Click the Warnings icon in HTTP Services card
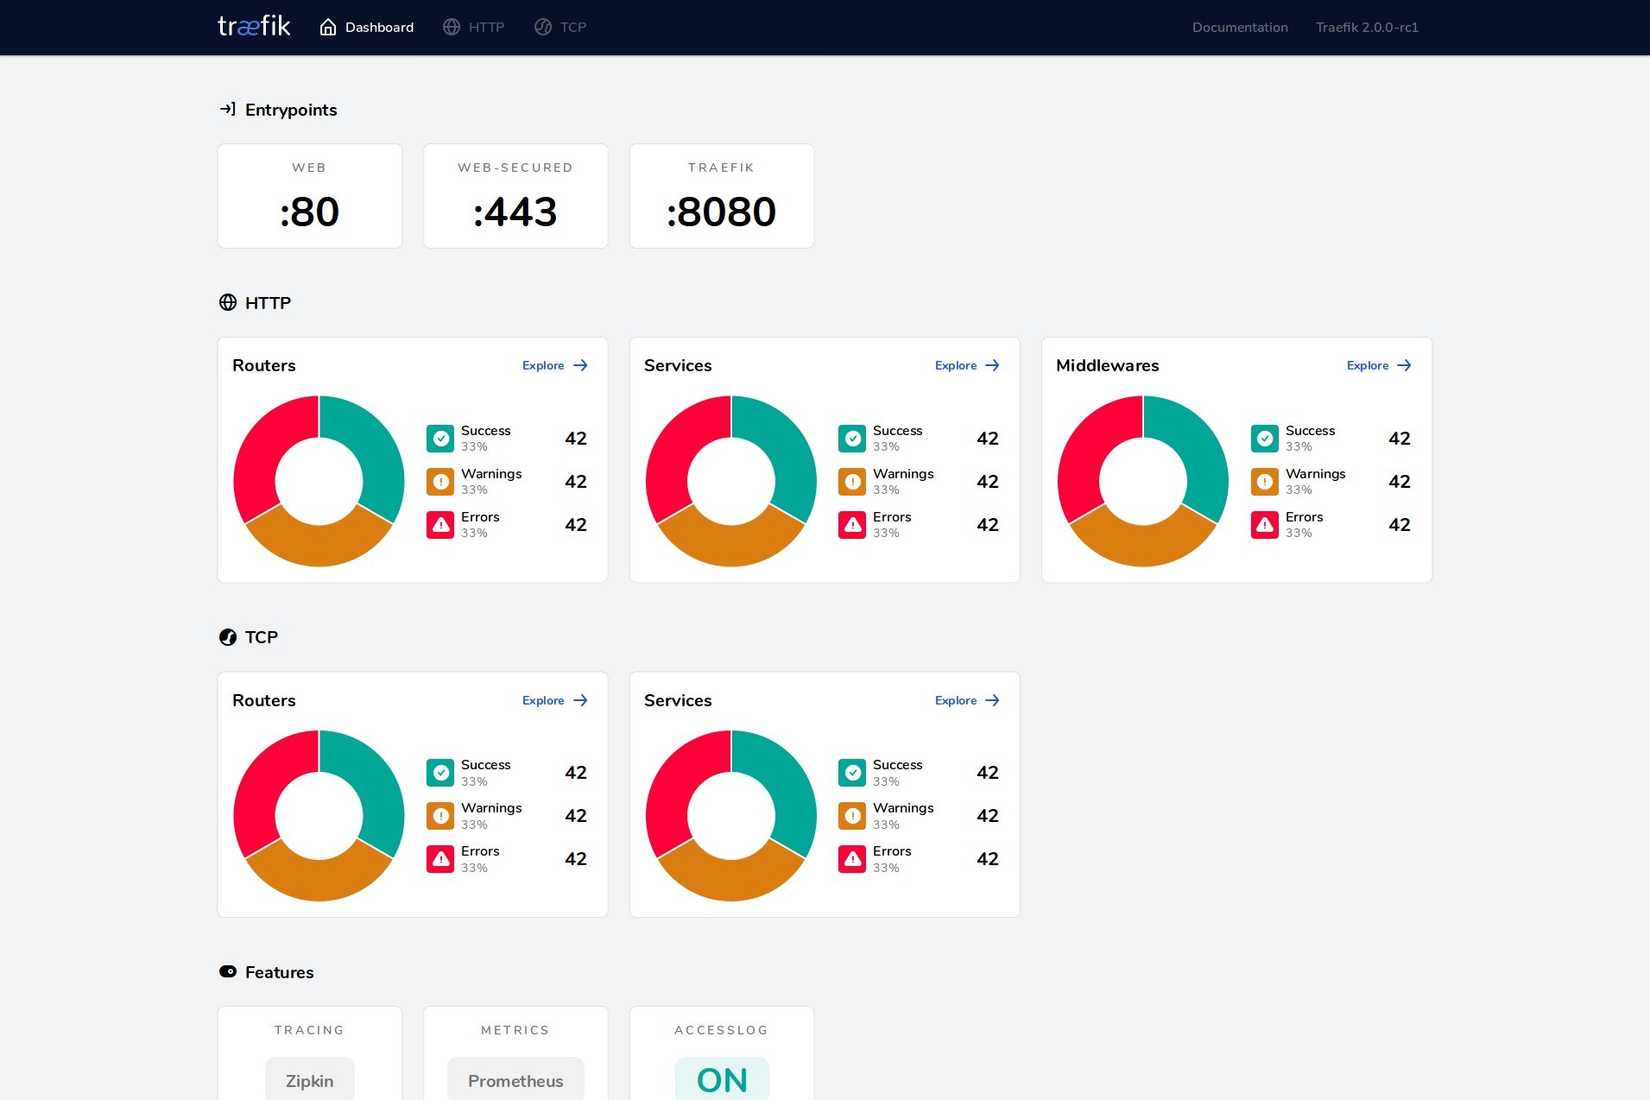 coord(852,481)
